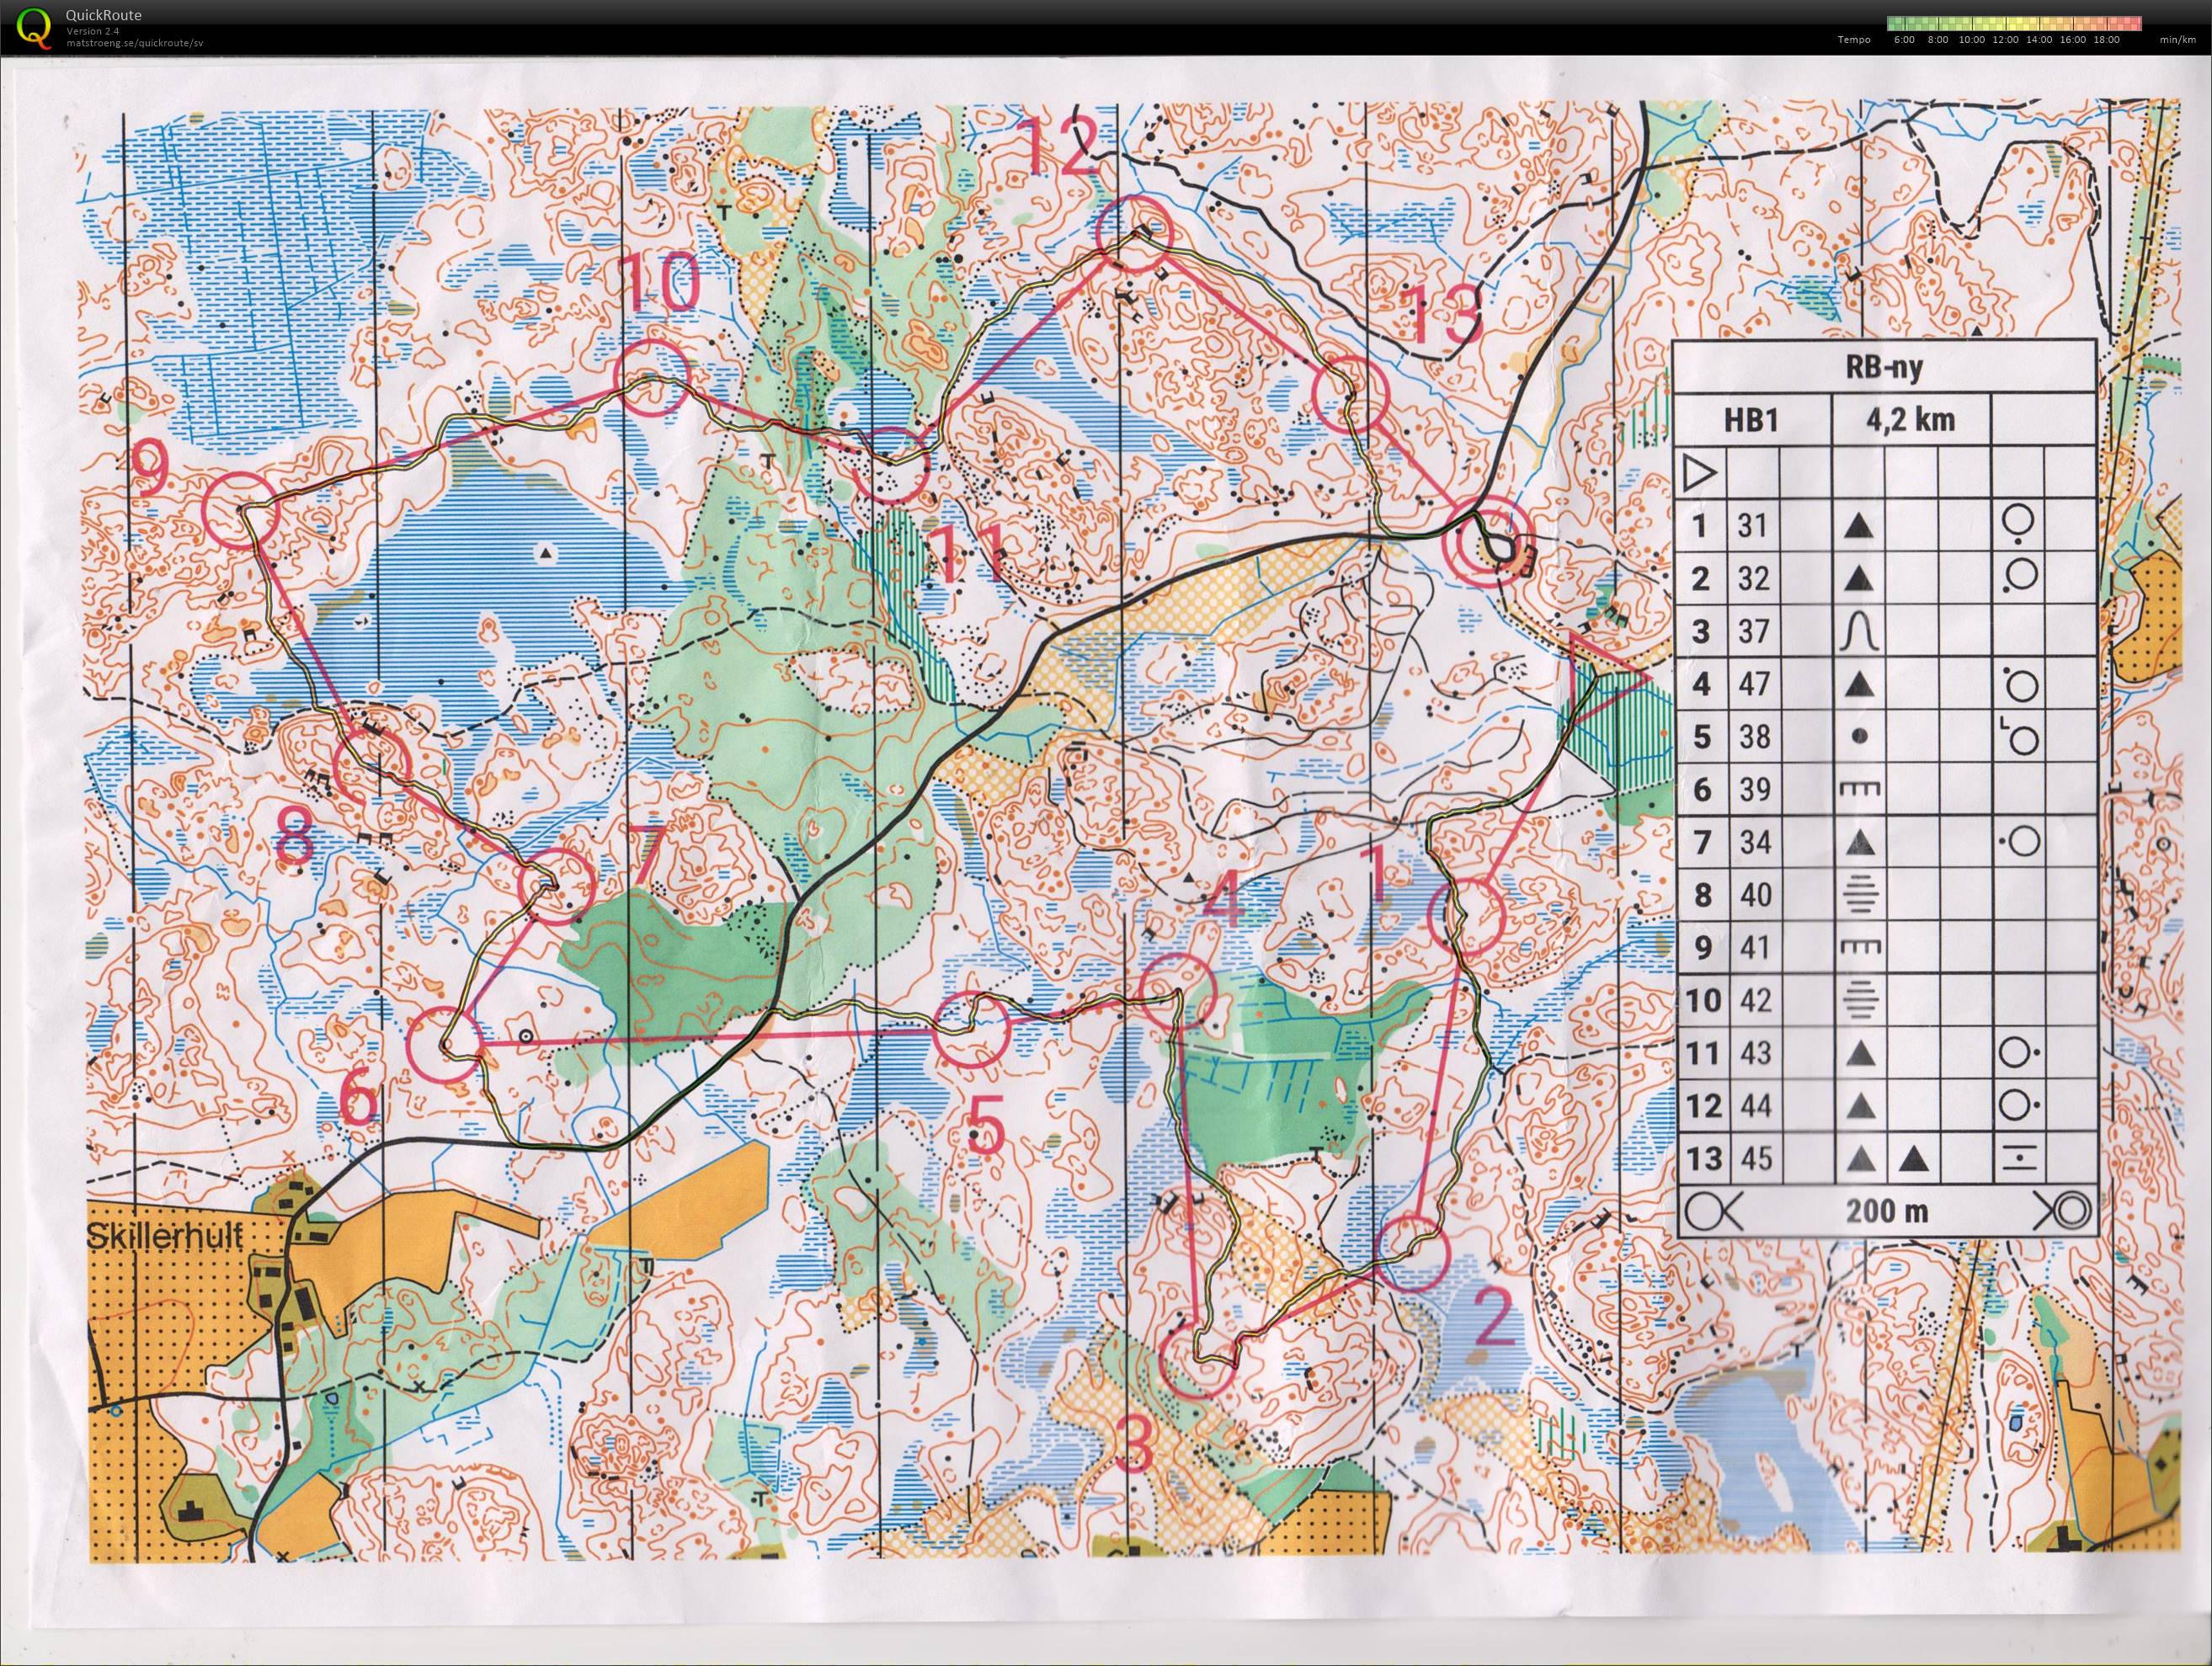Click the east-side circle symbol in table row 11
Image resolution: width=2212 pixels, height=1666 pixels.
(x=2021, y=1053)
